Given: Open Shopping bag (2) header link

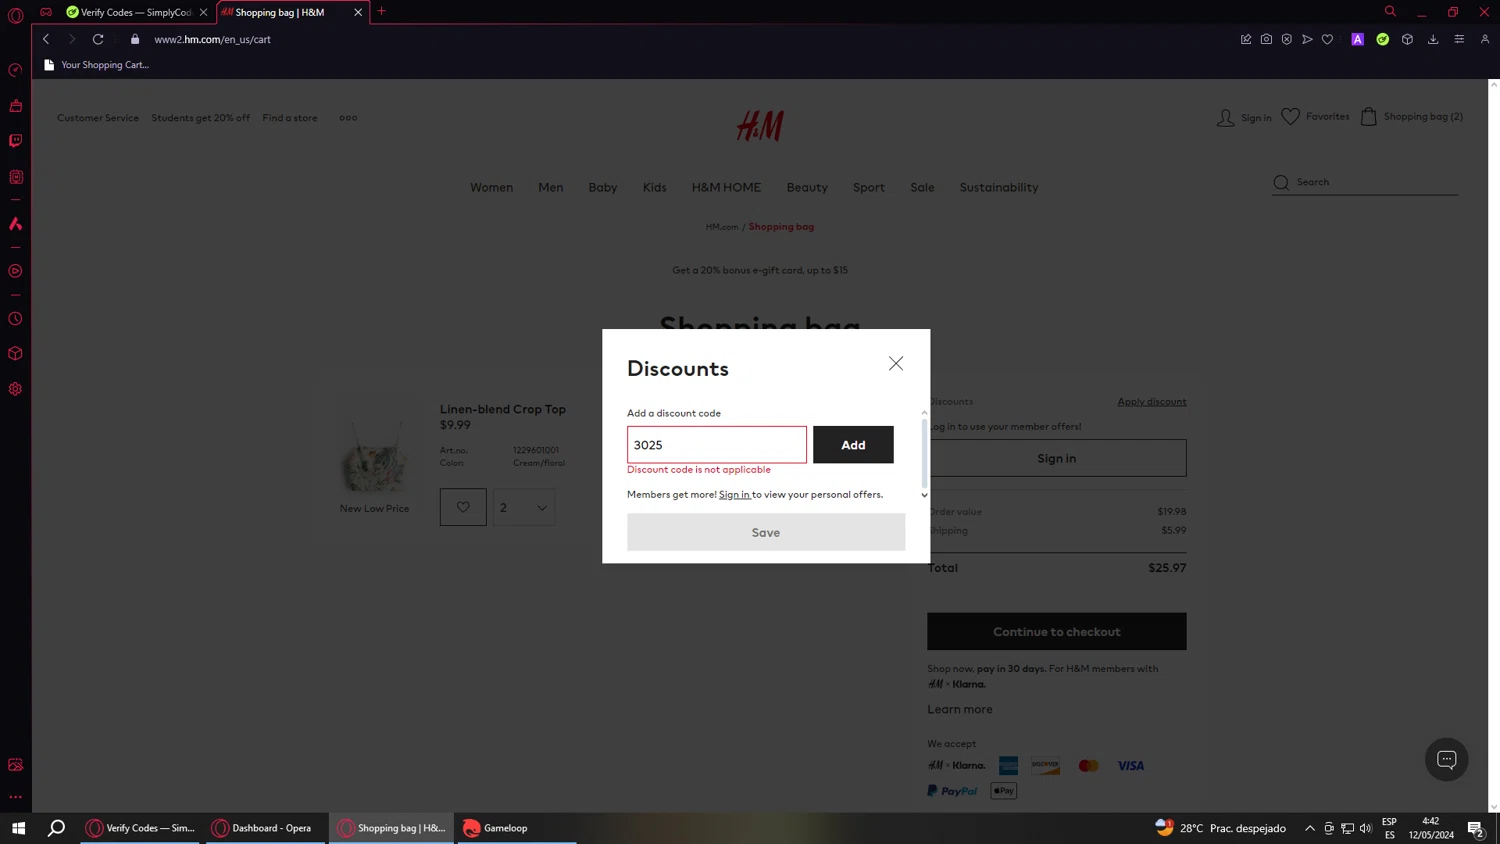Looking at the screenshot, I should click(1411, 117).
